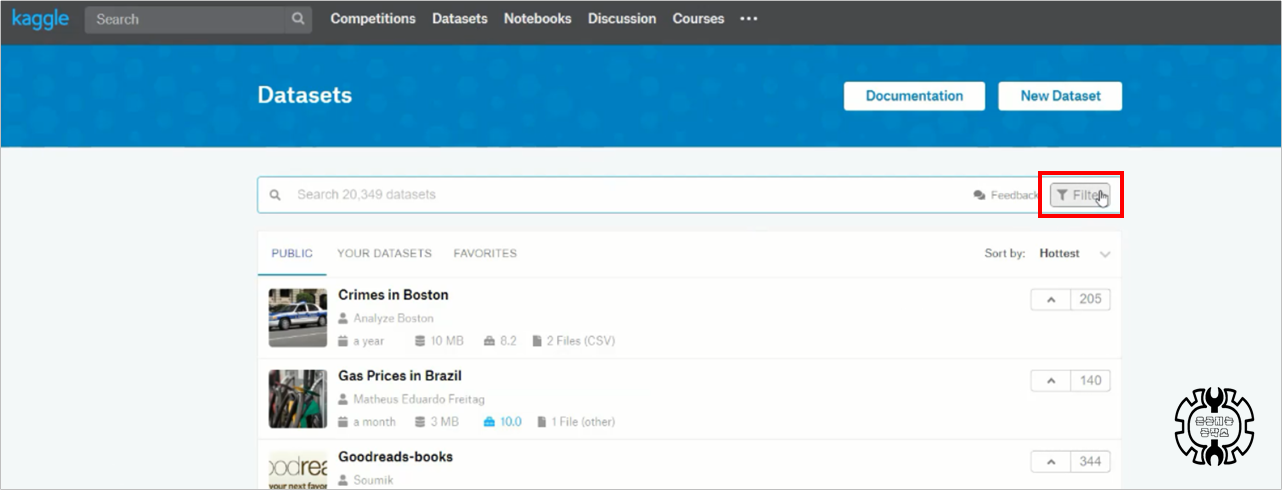Image resolution: width=1282 pixels, height=490 pixels.
Task: Click the 344 vote count
Action: (1090, 462)
